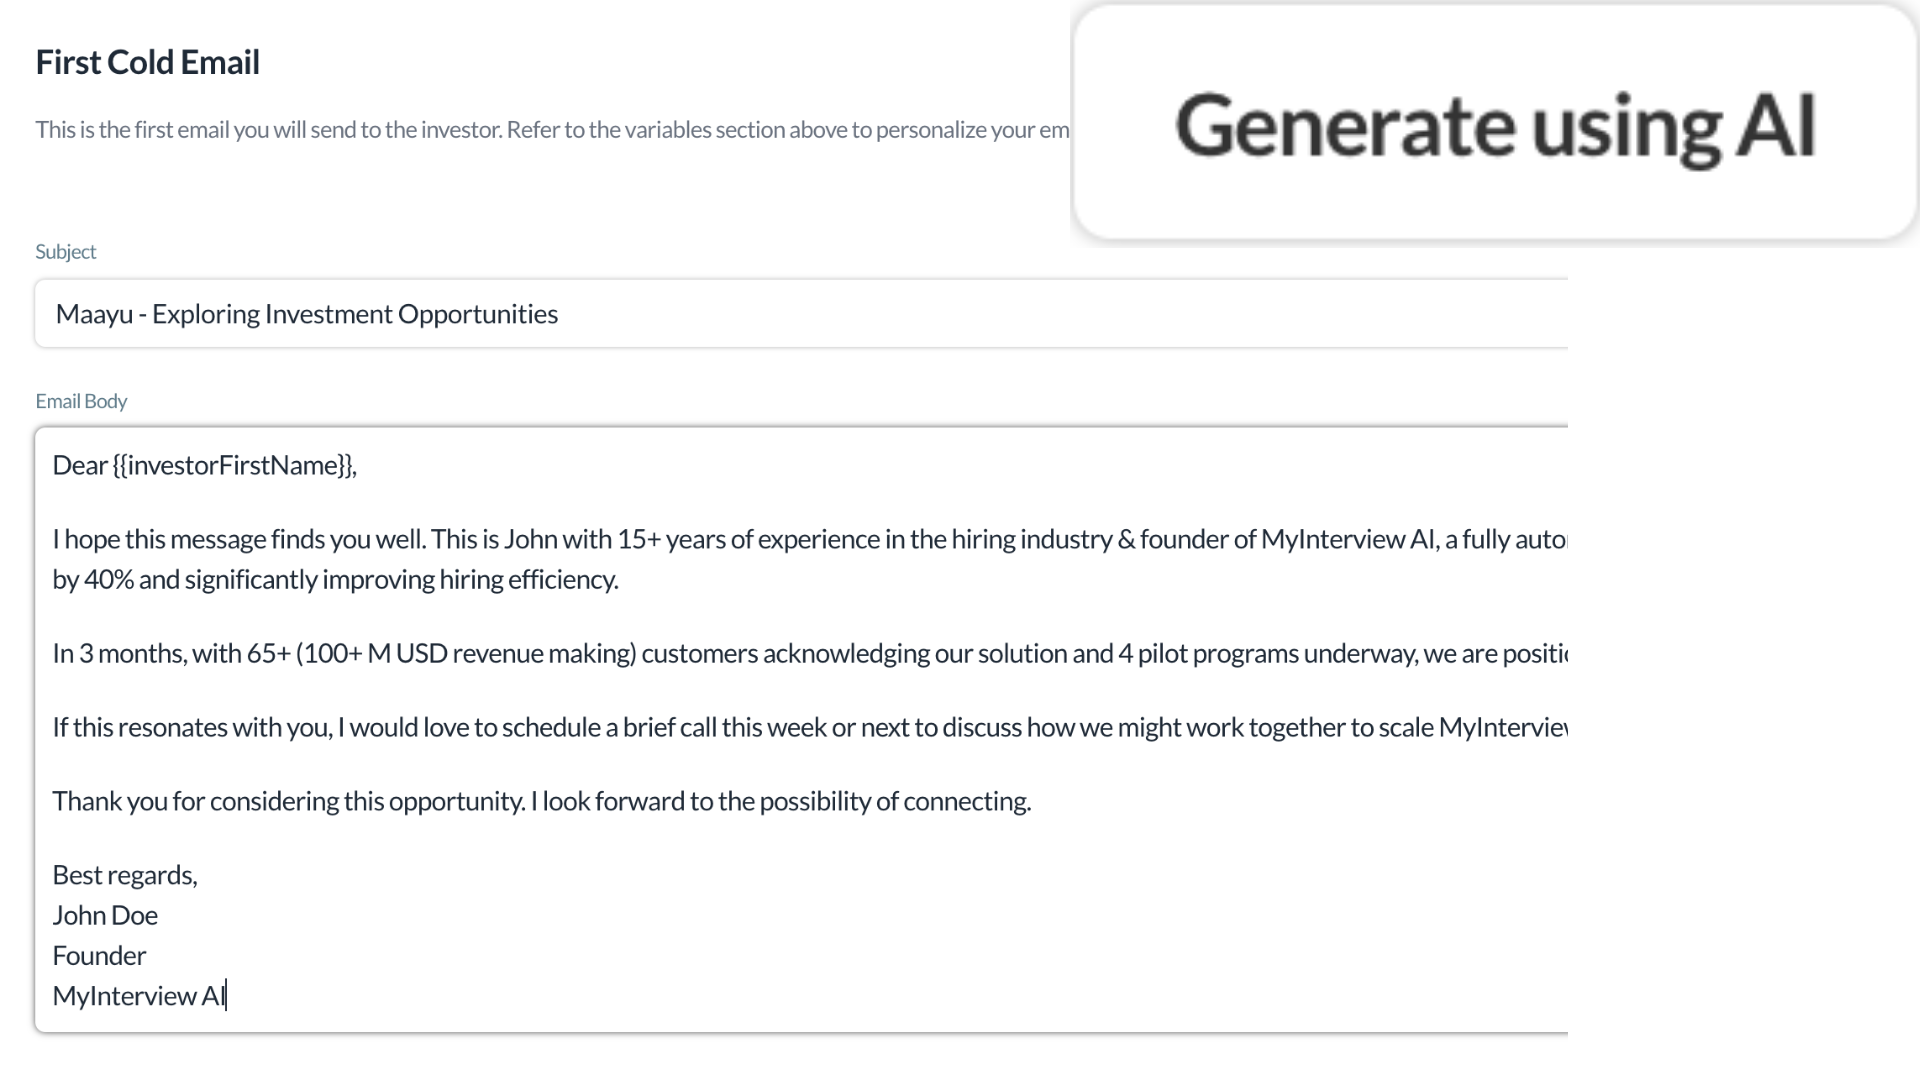Click the 'Email Body' label section
The height and width of the screenshot is (1080, 1920).
coord(80,401)
